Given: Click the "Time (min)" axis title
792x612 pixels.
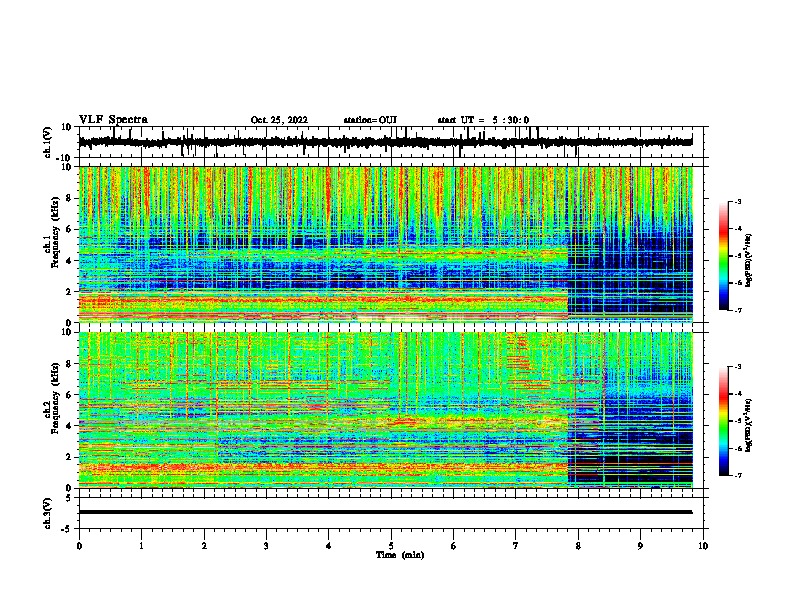Looking at the screenshot, I should [x=400, y=555].
